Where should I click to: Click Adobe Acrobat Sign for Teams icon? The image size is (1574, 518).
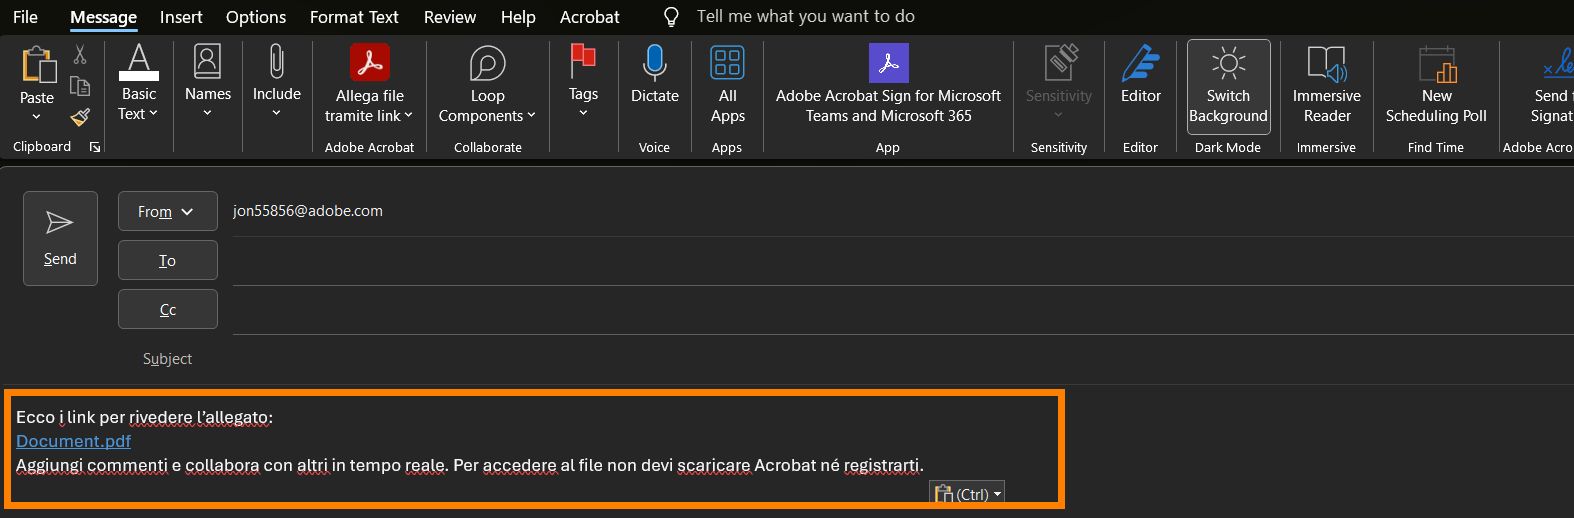tap(888, 64)
